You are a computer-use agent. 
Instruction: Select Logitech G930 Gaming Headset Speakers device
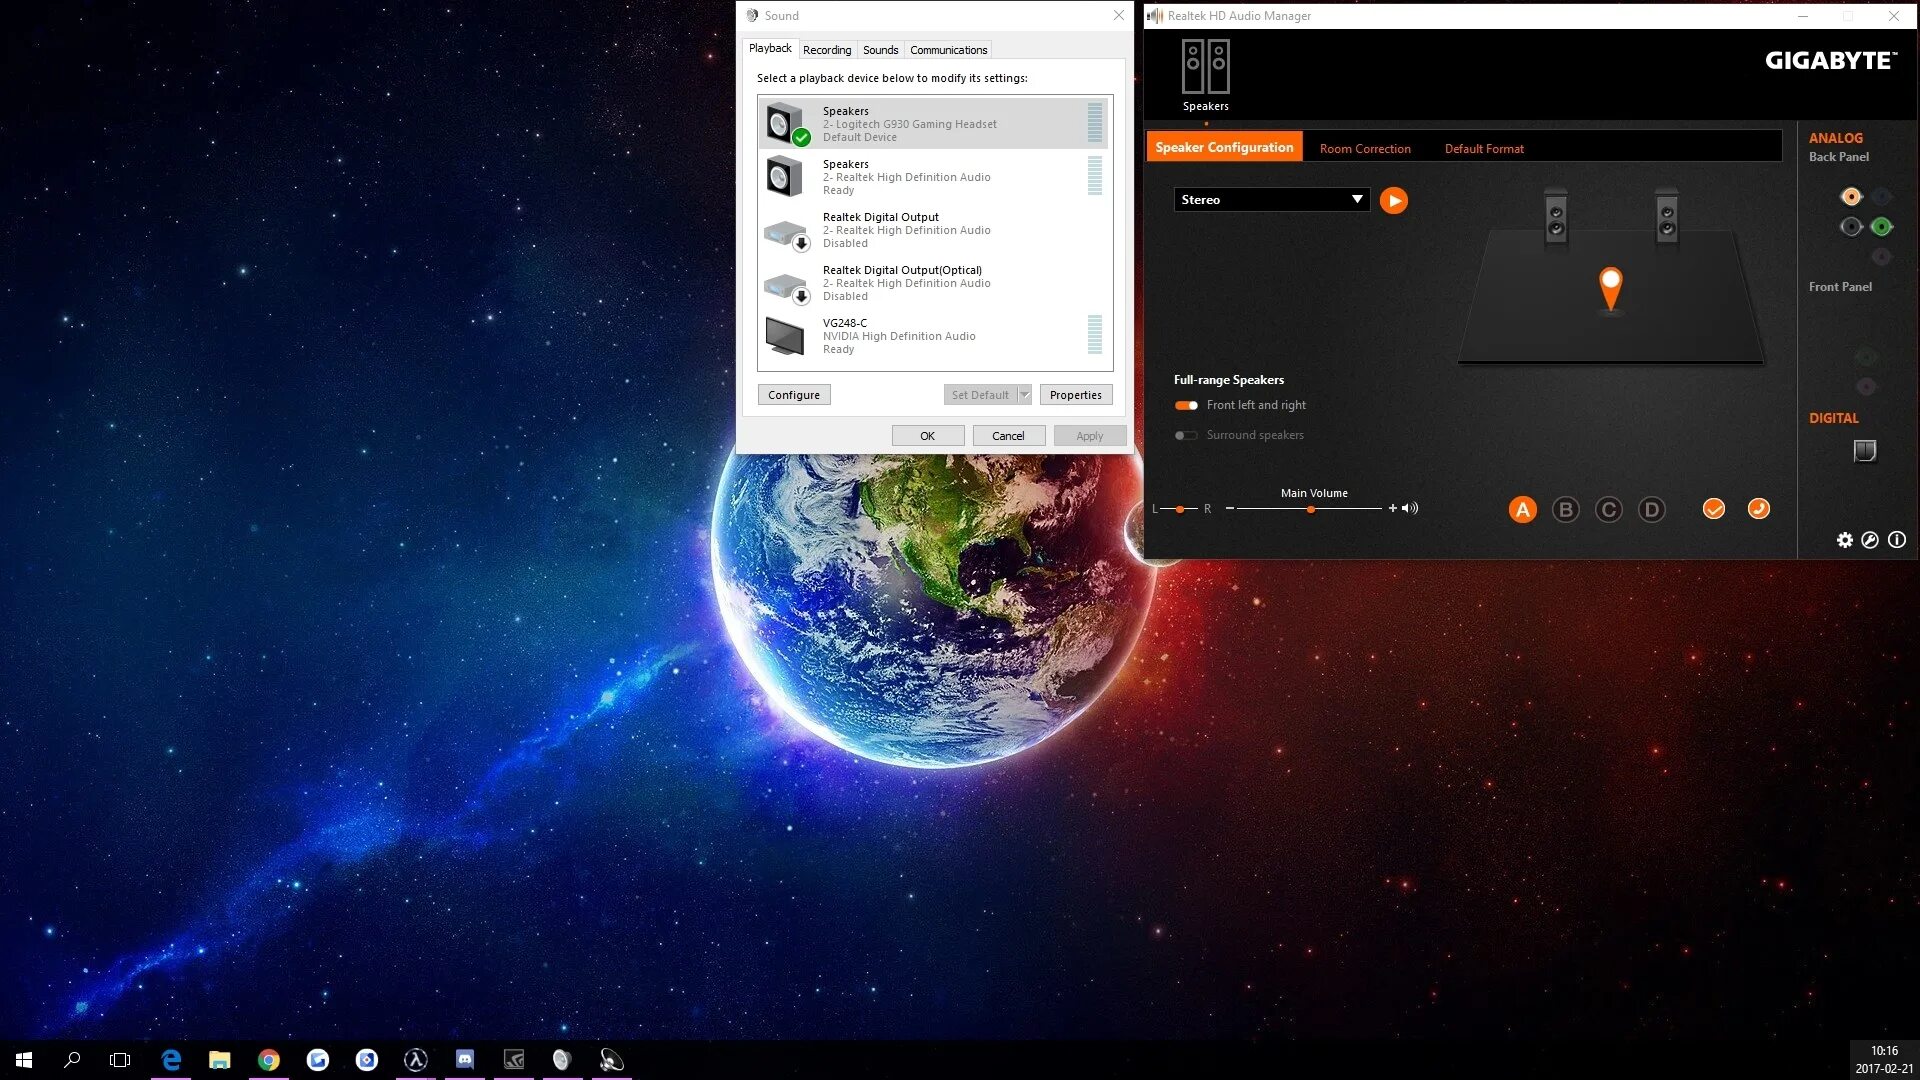(x=934, y=123)
